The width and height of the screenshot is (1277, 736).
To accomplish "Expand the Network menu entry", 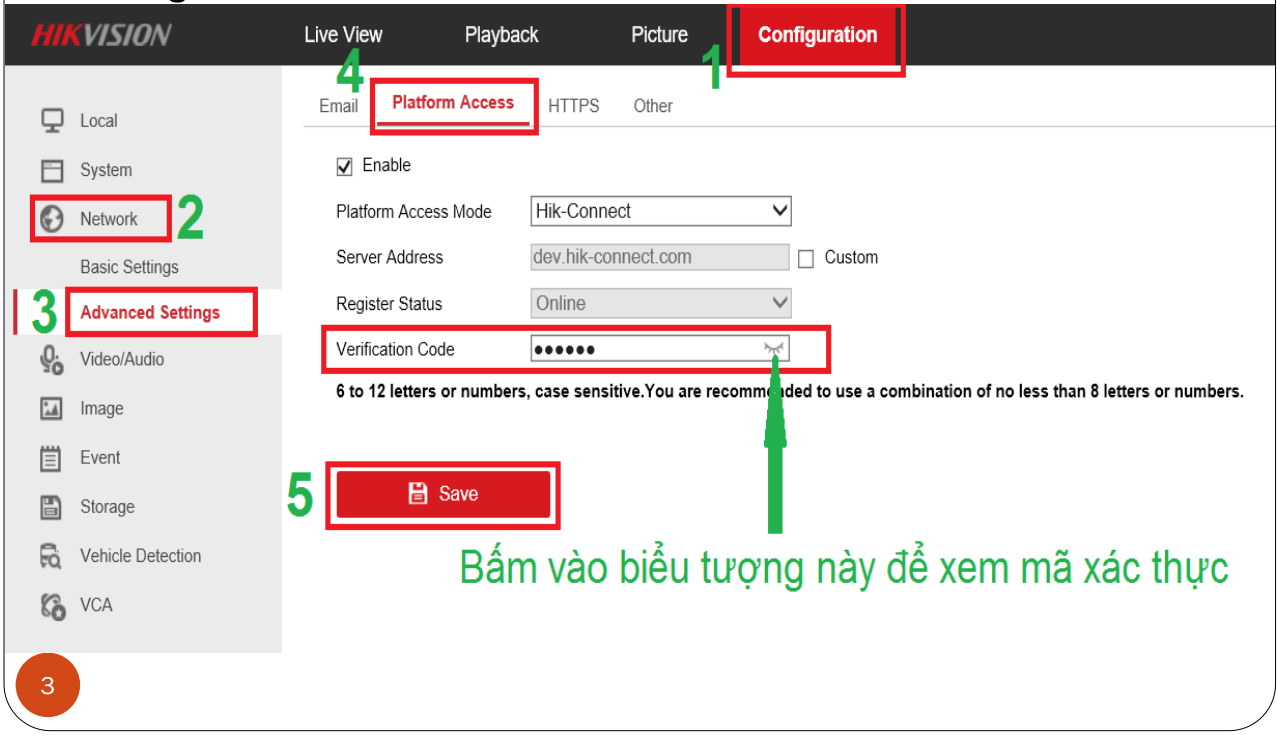I will coord(109,219).
